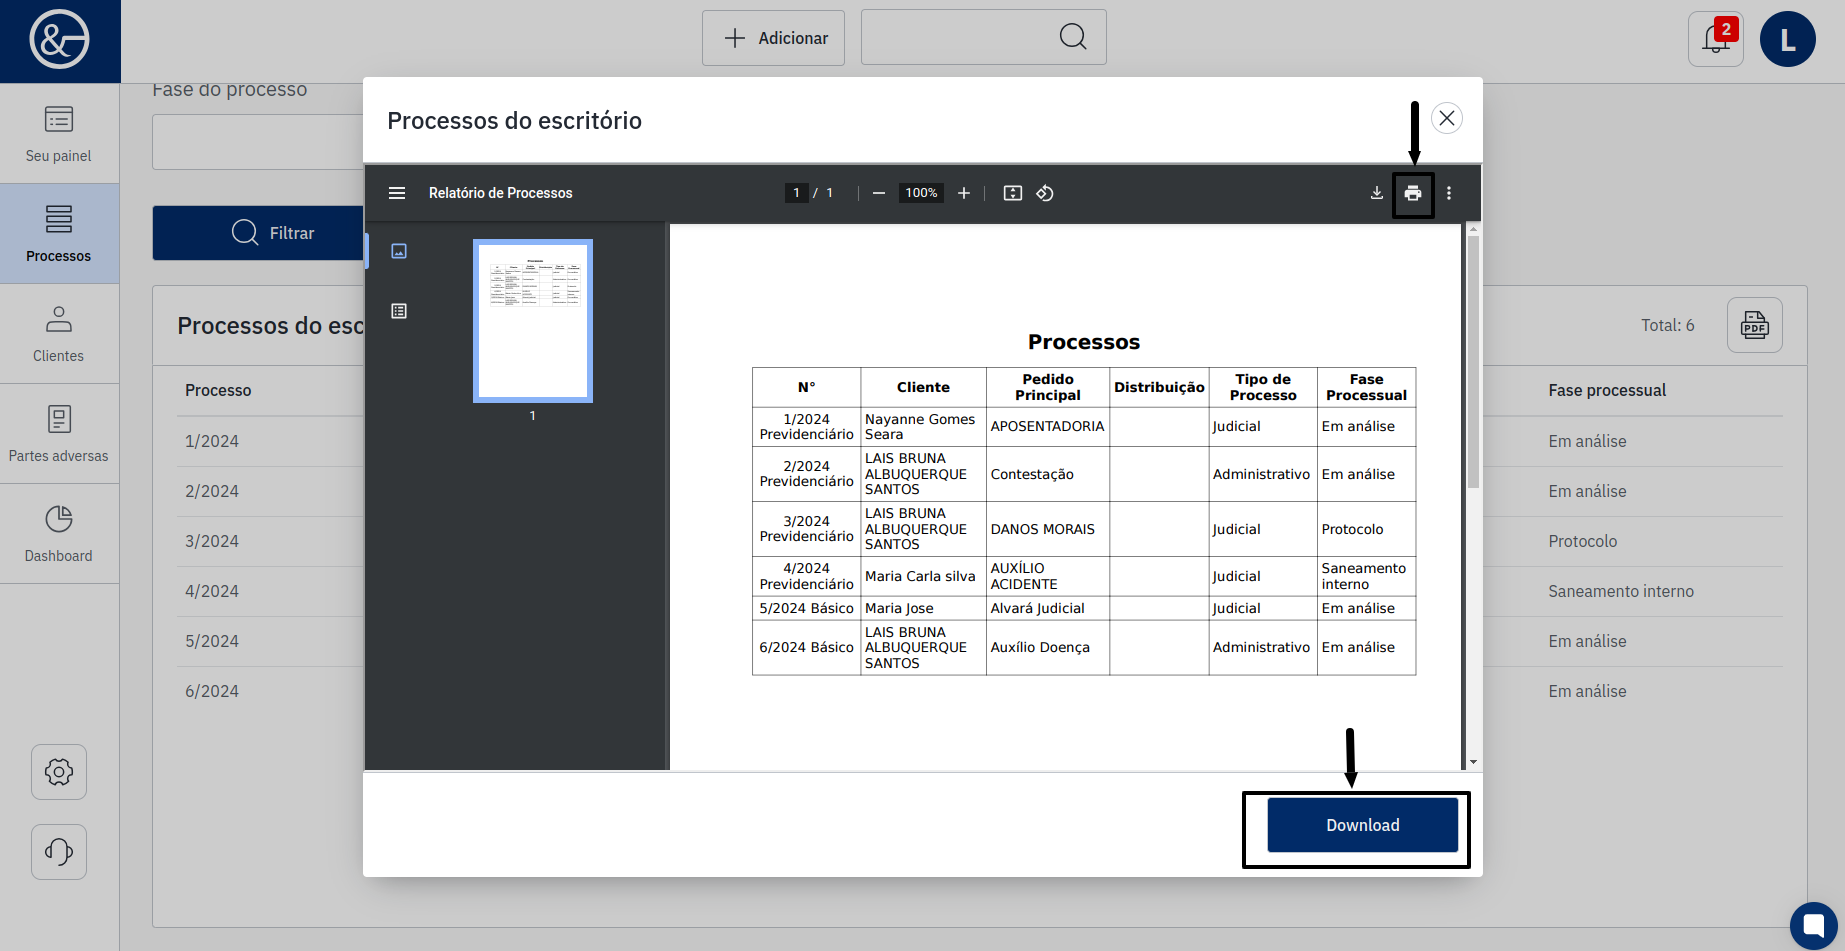
Task: Click the Auxílio Doença cell in the PDF
Action: coord(1047,647)
